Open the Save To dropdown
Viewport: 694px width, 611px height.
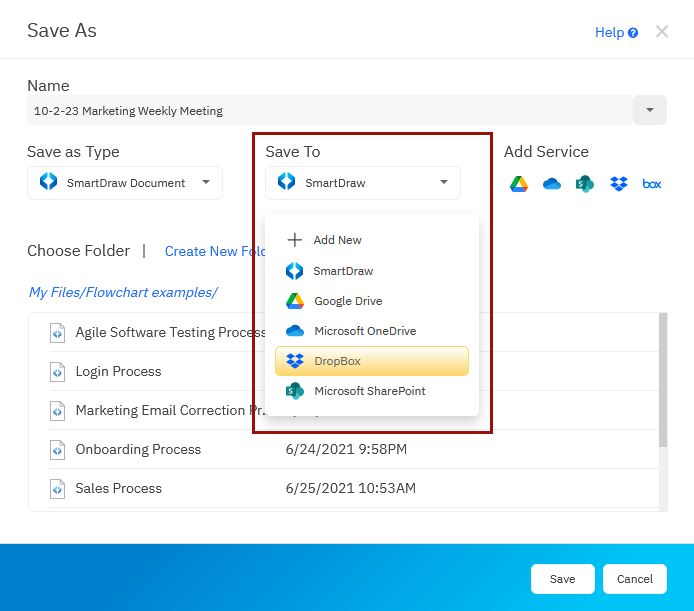click(363, 183)
